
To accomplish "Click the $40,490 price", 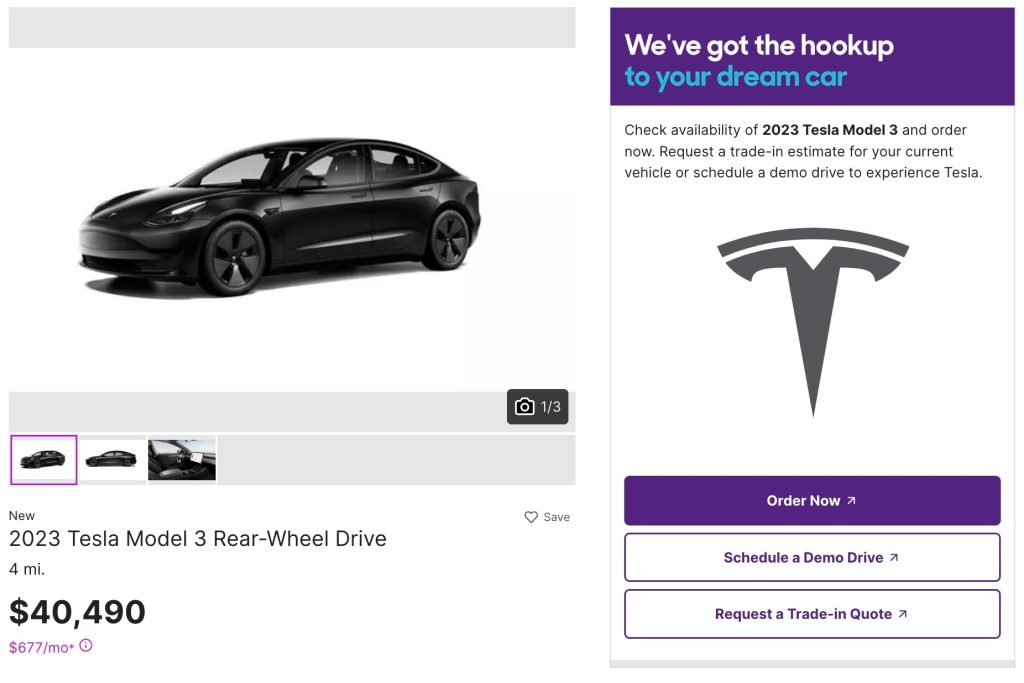I will point(78,612).
